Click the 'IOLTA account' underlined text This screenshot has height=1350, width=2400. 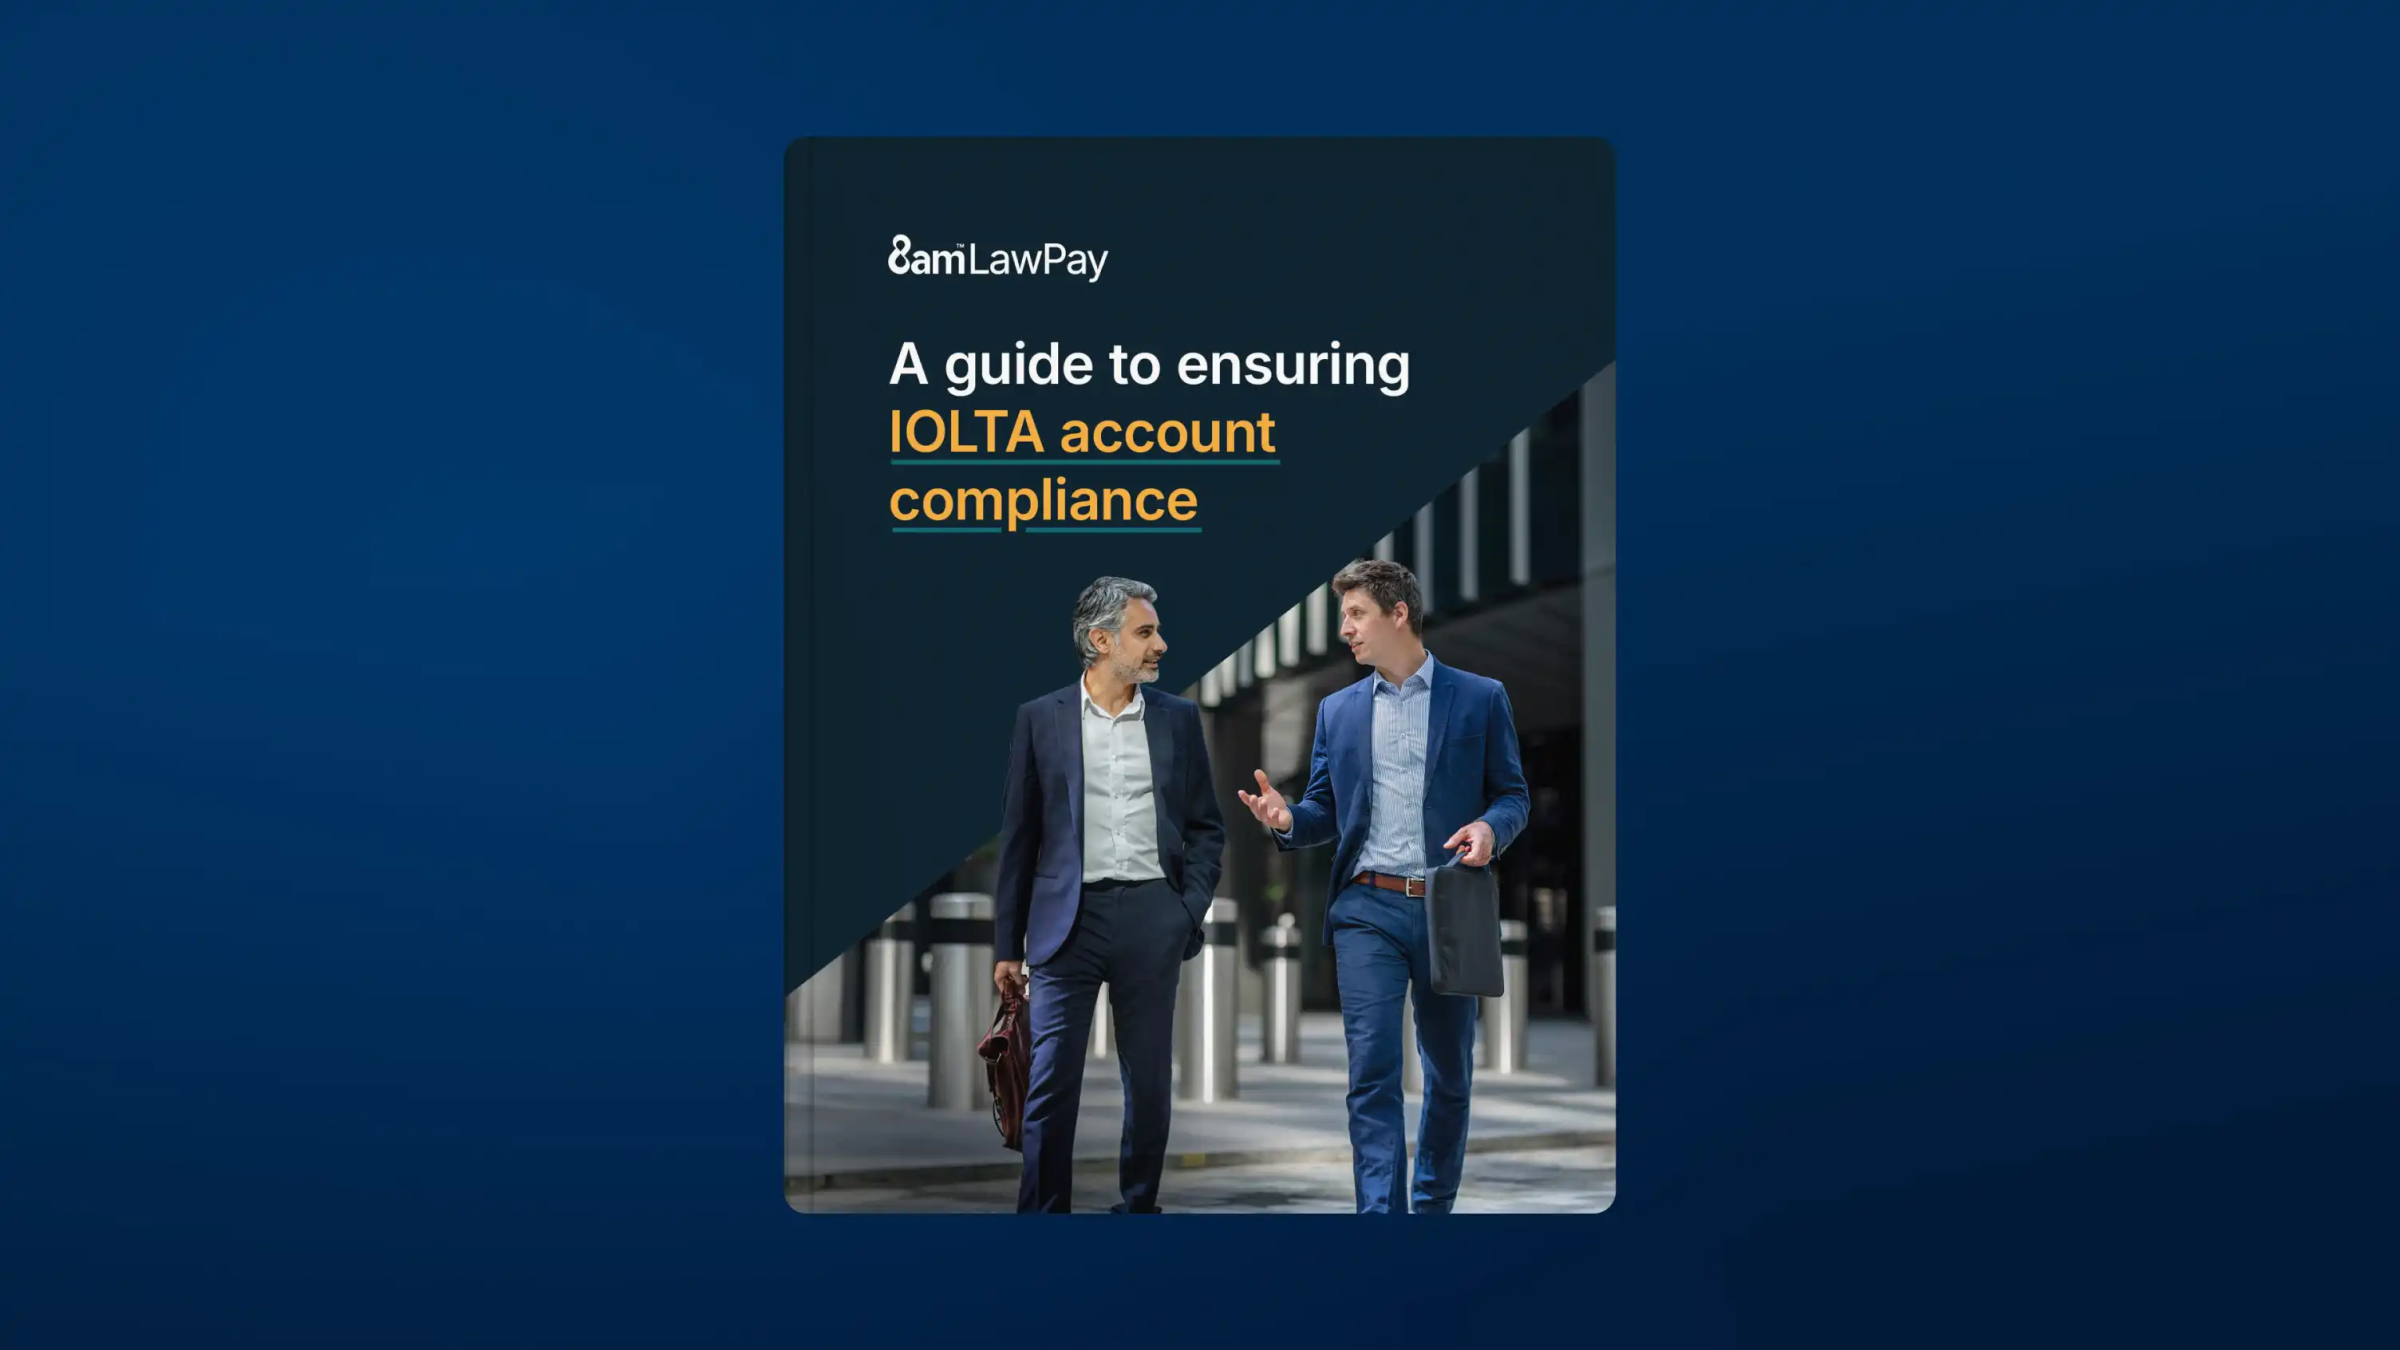click(x=1083, y=433)
